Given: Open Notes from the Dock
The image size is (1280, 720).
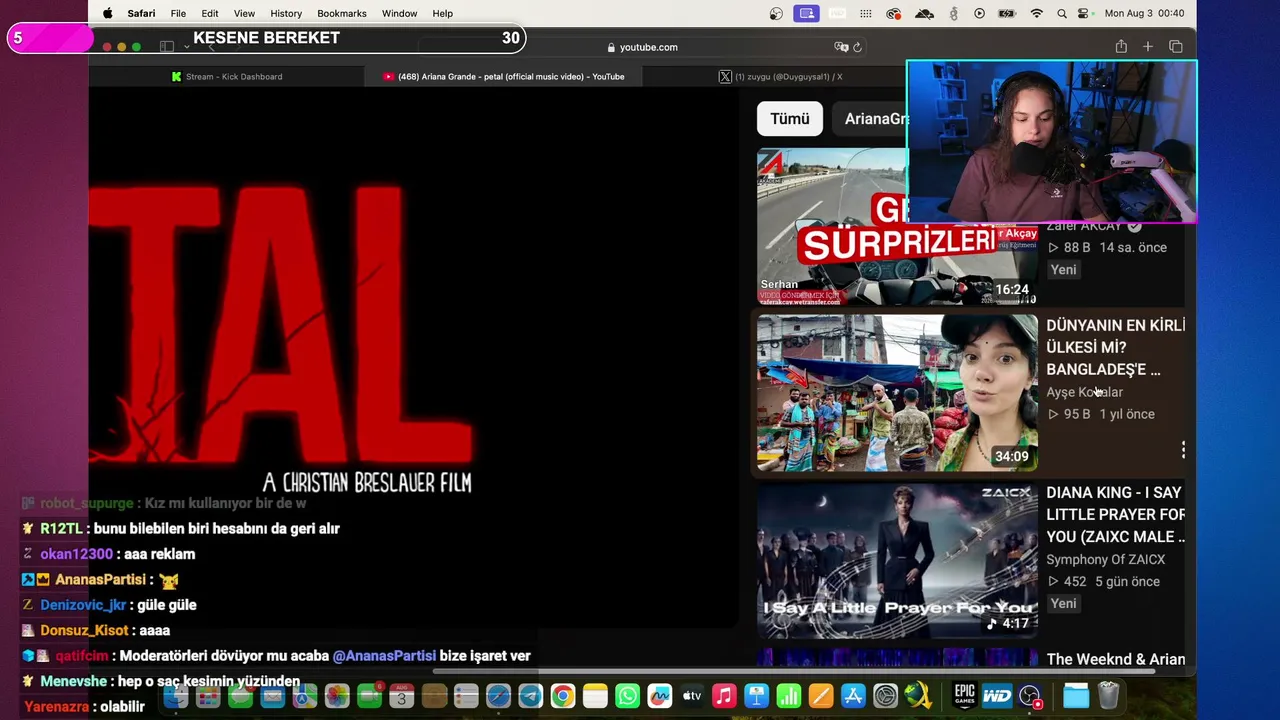Looking at the screenshot, I should pos(595,696).
